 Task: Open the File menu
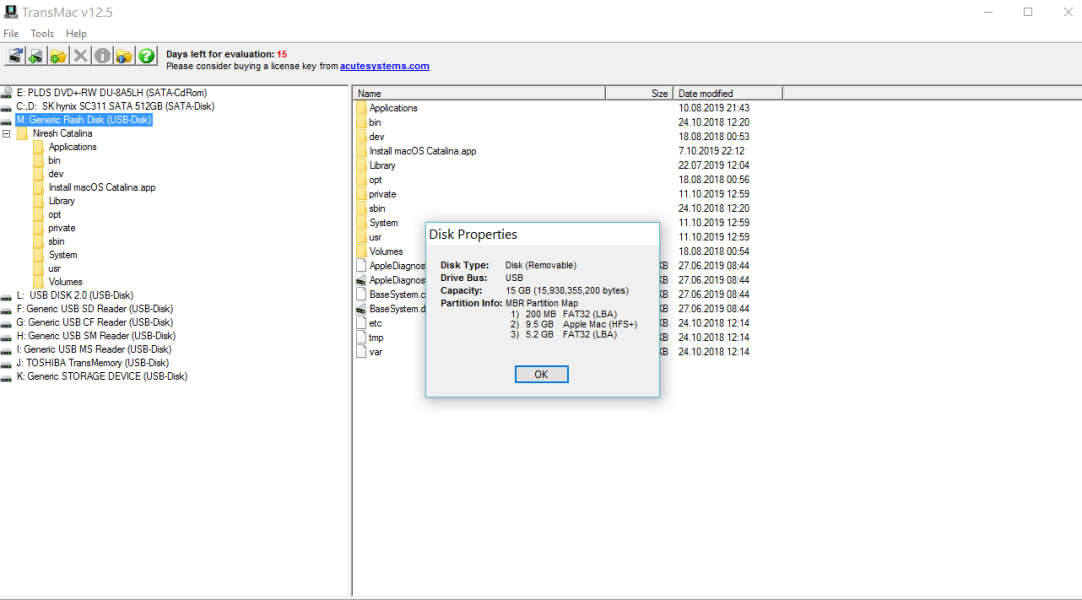(x=11, y=34)
